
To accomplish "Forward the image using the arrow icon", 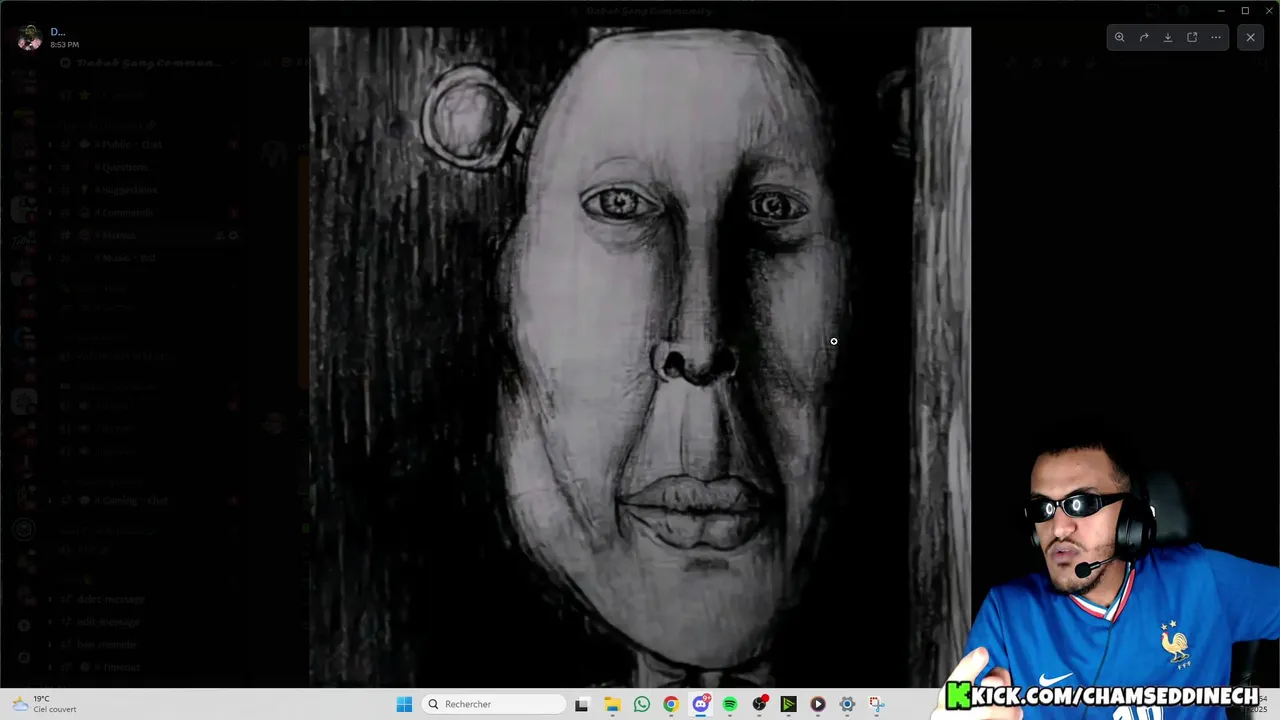I will (x=1144, y=38).
